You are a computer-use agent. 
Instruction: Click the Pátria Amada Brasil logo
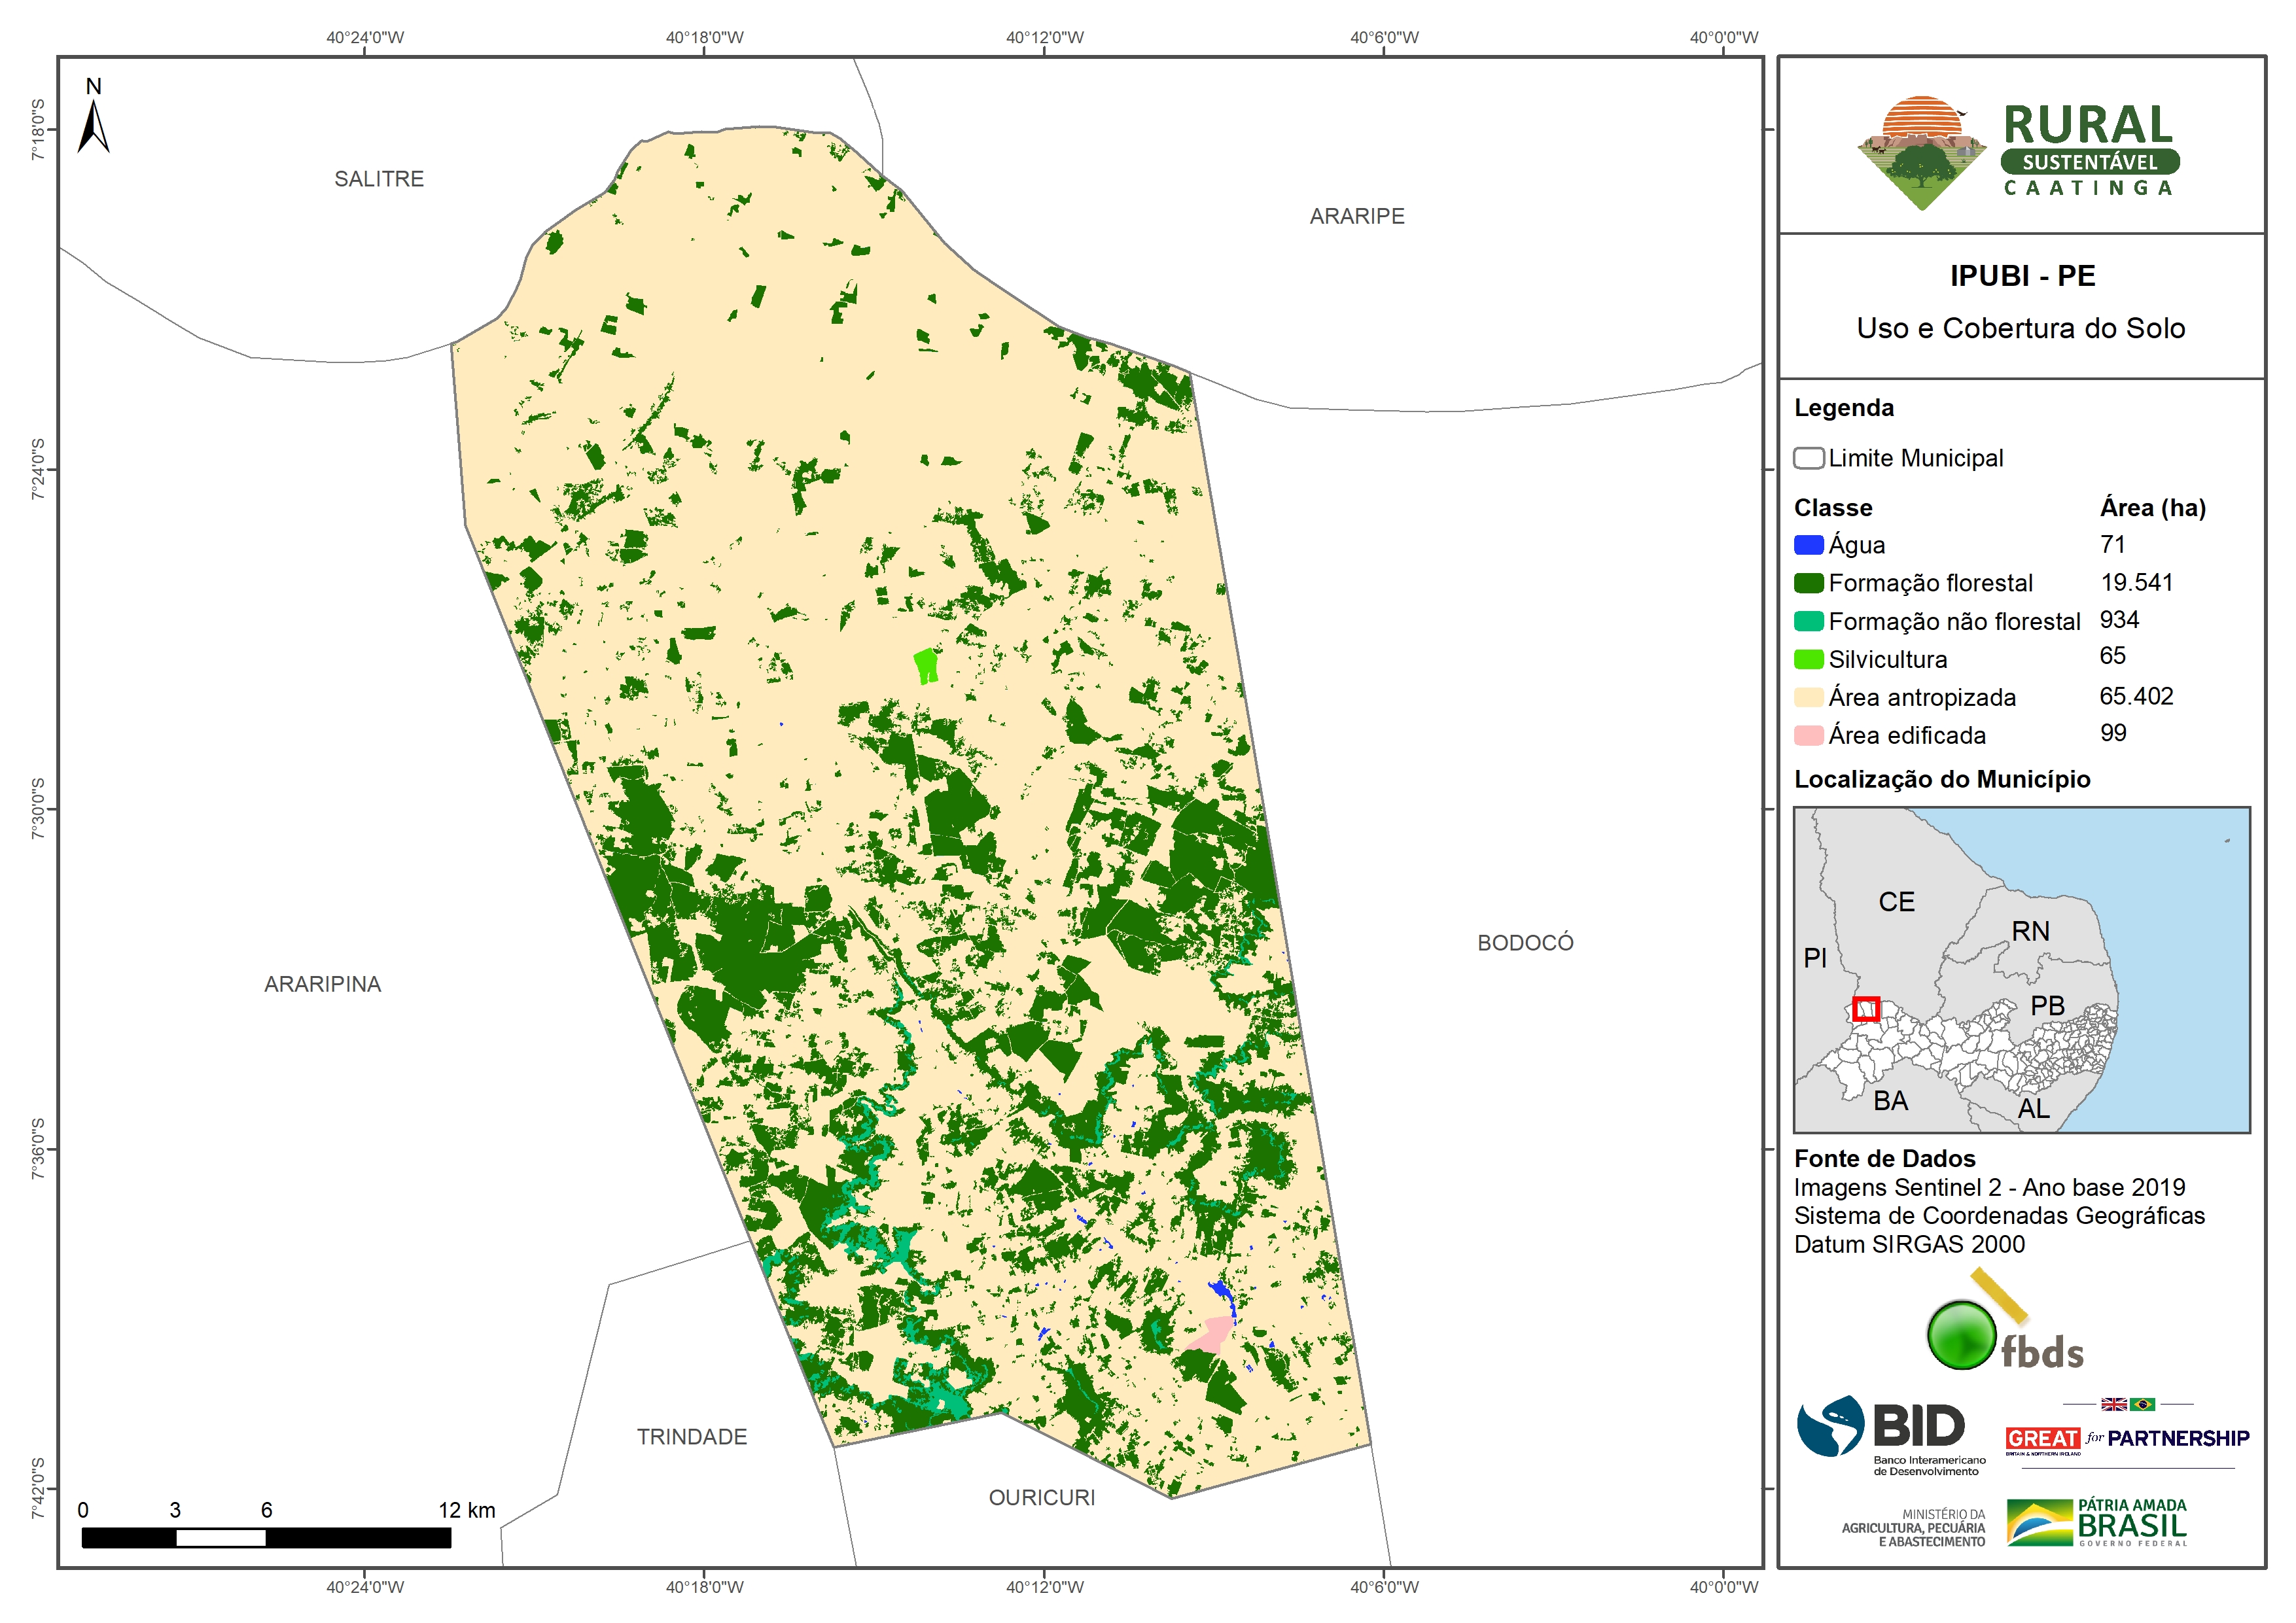click(2097, 1523)
